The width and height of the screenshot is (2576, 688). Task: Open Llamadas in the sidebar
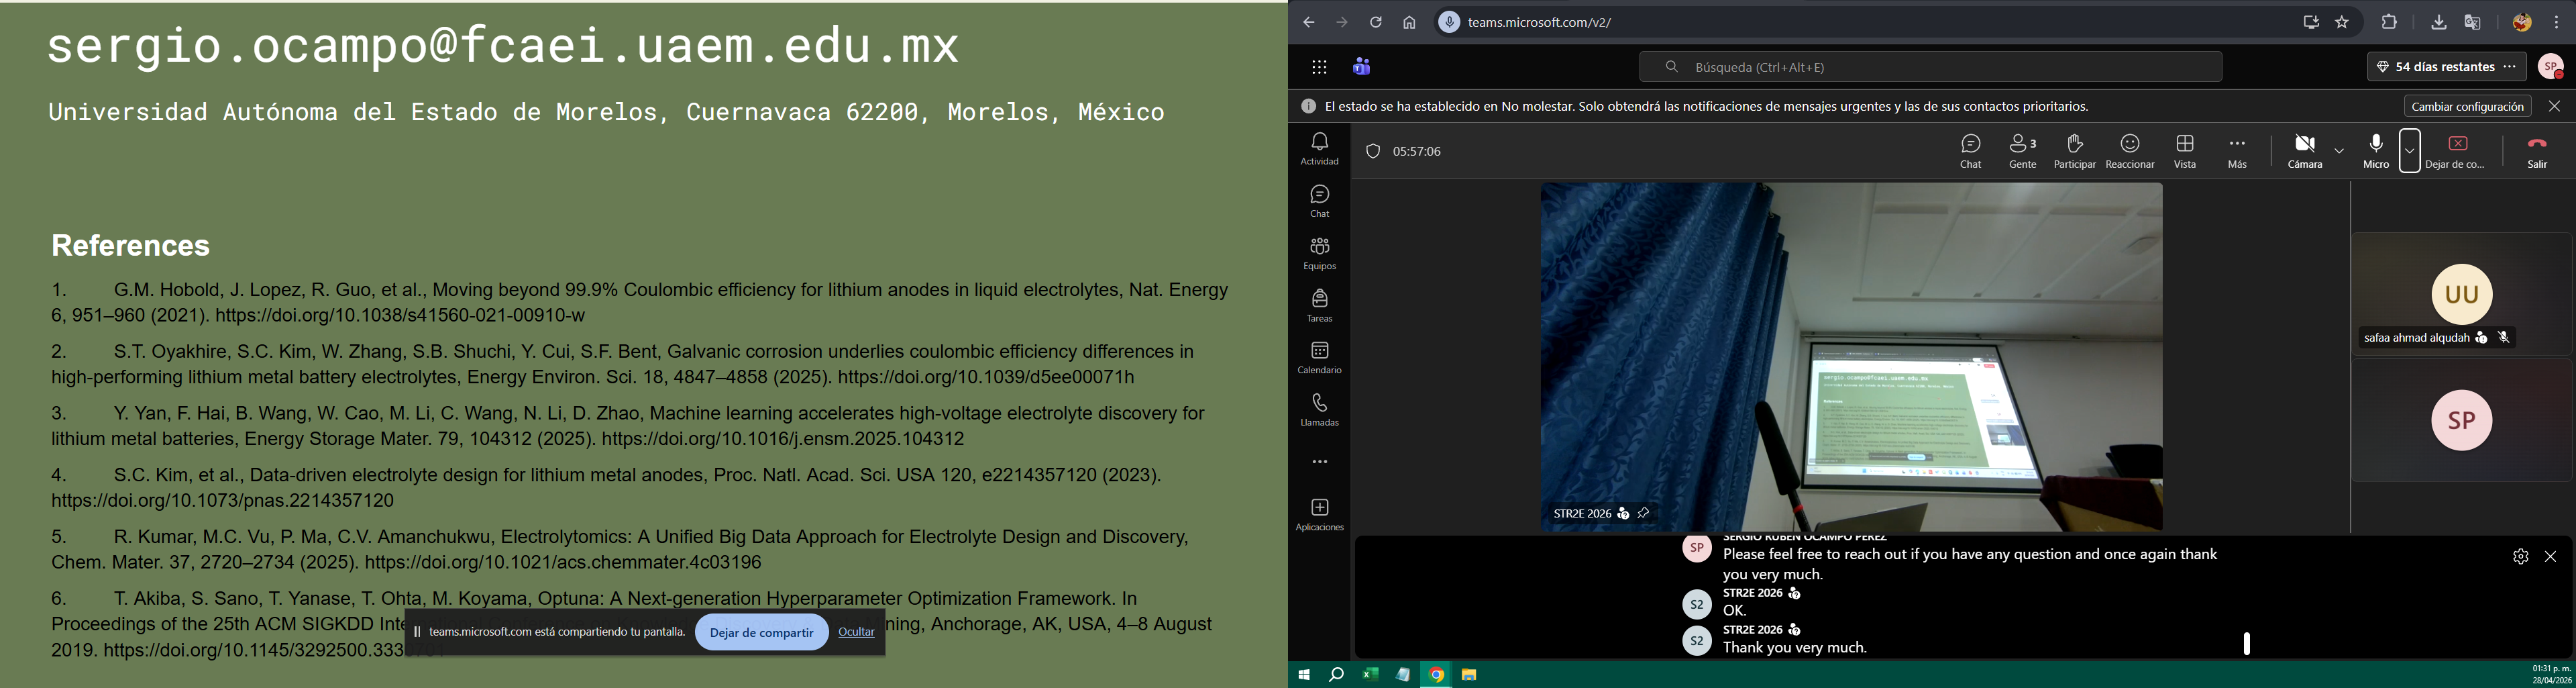point(1319,410)
